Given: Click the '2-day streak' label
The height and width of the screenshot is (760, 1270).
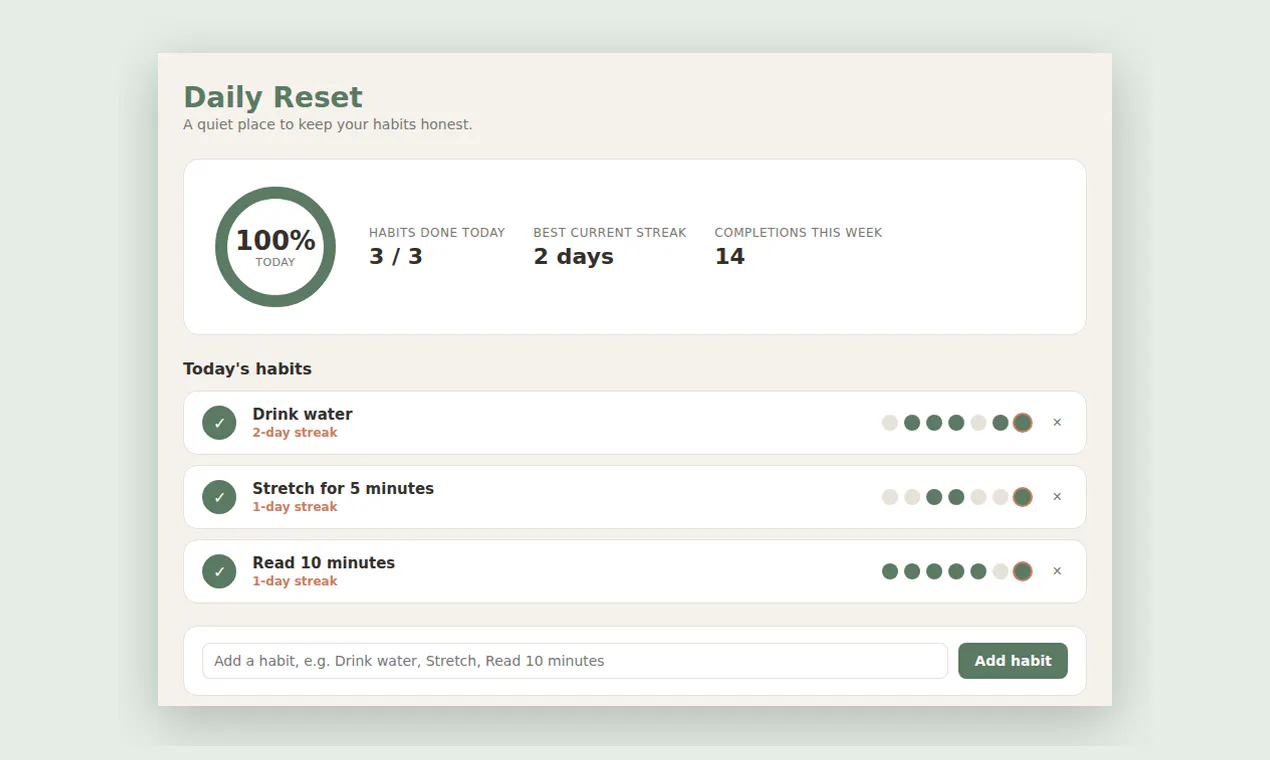Looking at the screenshot, I should click(295, 433).
